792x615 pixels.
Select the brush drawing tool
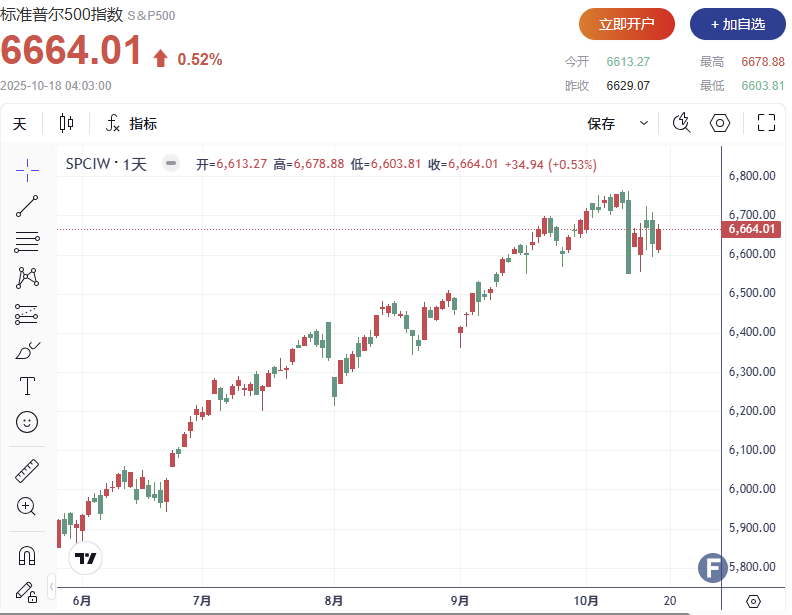click(x=27, y=350)
